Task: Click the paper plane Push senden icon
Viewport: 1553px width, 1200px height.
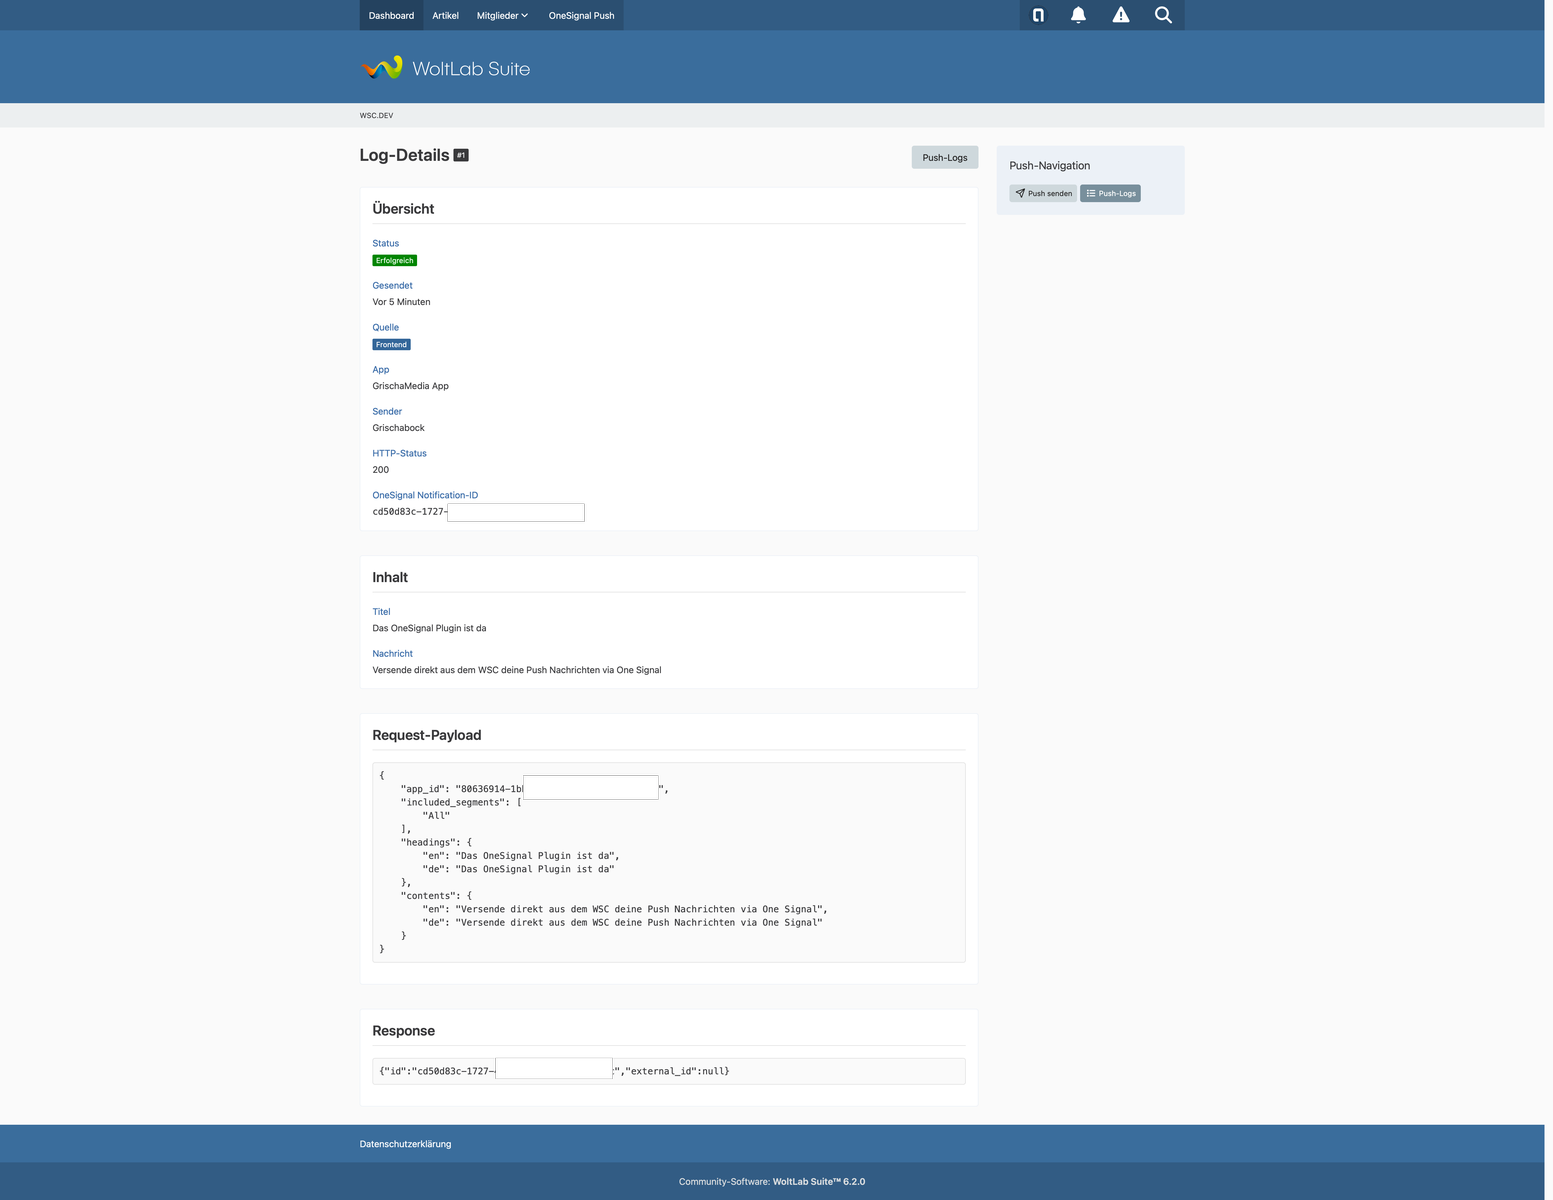Action: coord(1020,194)
